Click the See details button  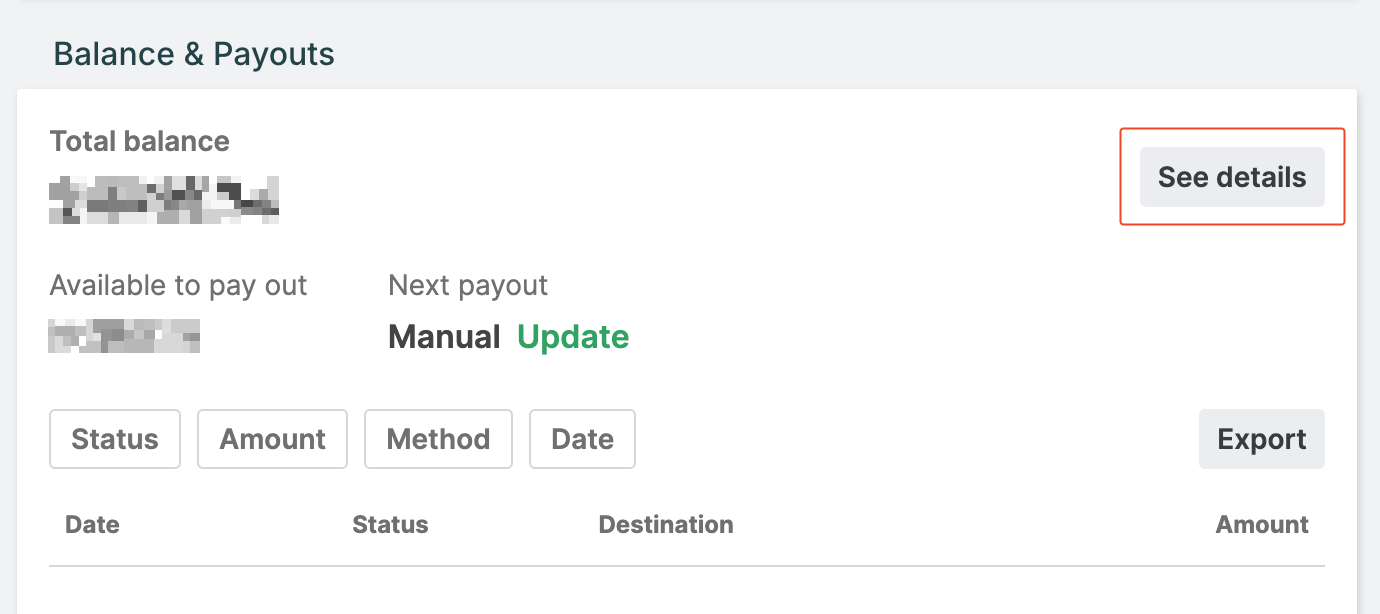point(1232,178)
